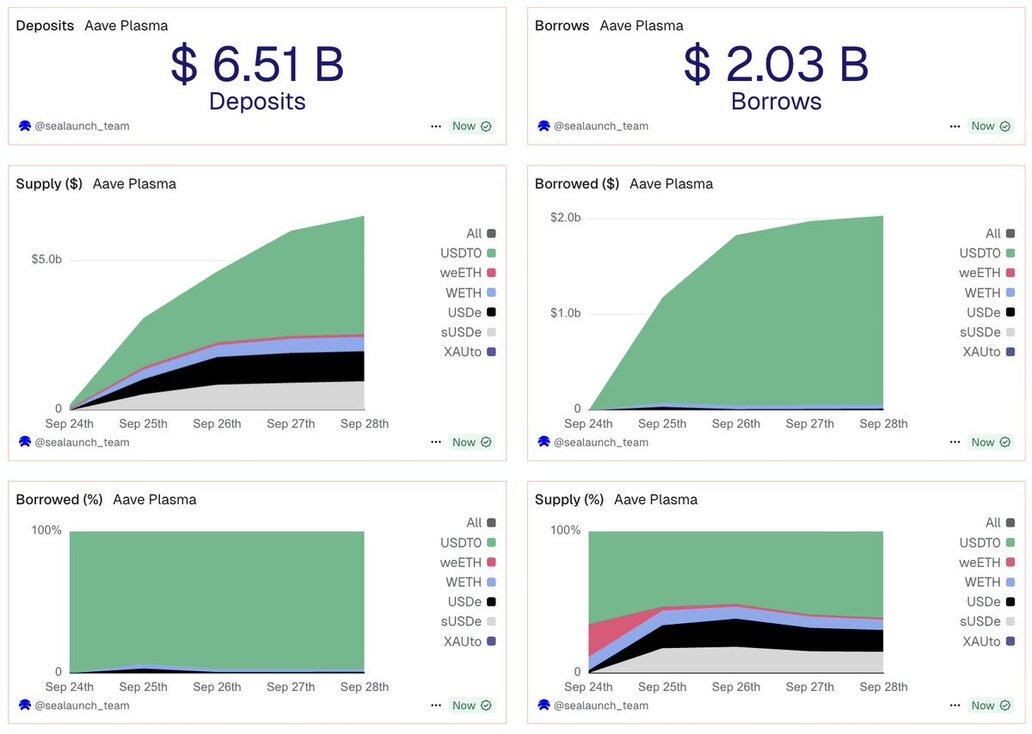Toggle the sUSDe series in the Borrowed (%) legend
Screen dimensions: 1032x734
(469, 621)
